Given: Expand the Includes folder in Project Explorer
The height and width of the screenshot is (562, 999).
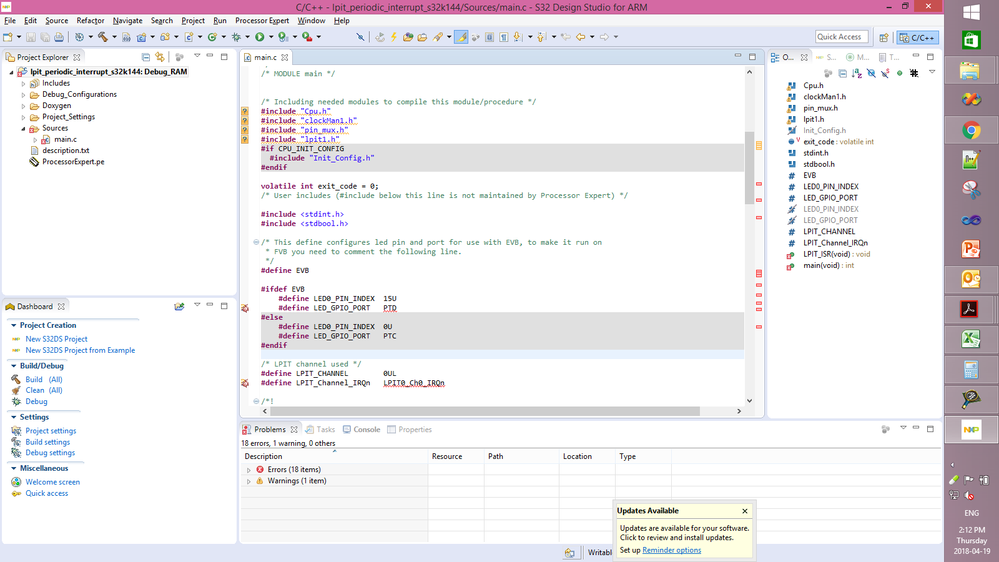Looking at the screenshot, I should click(x=23, y=83).
